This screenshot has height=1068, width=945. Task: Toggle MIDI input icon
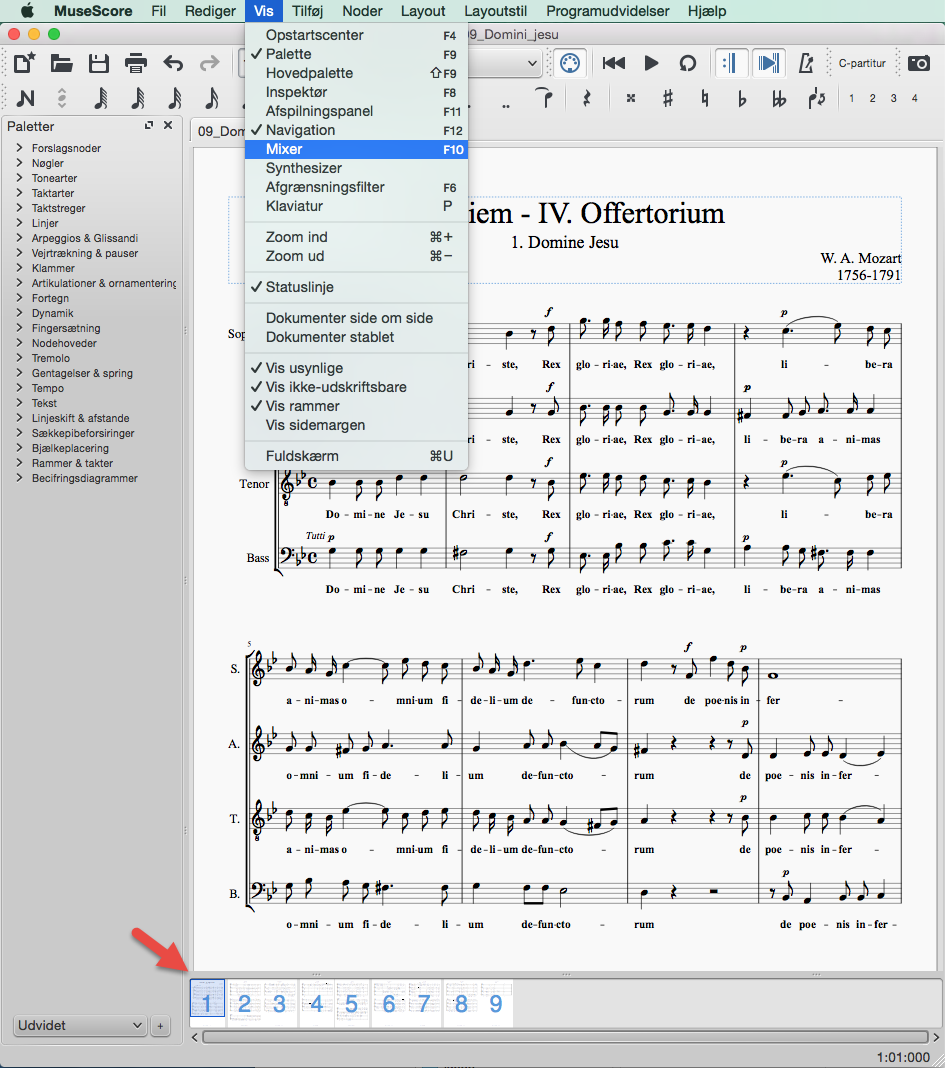(x=570, y=63)
